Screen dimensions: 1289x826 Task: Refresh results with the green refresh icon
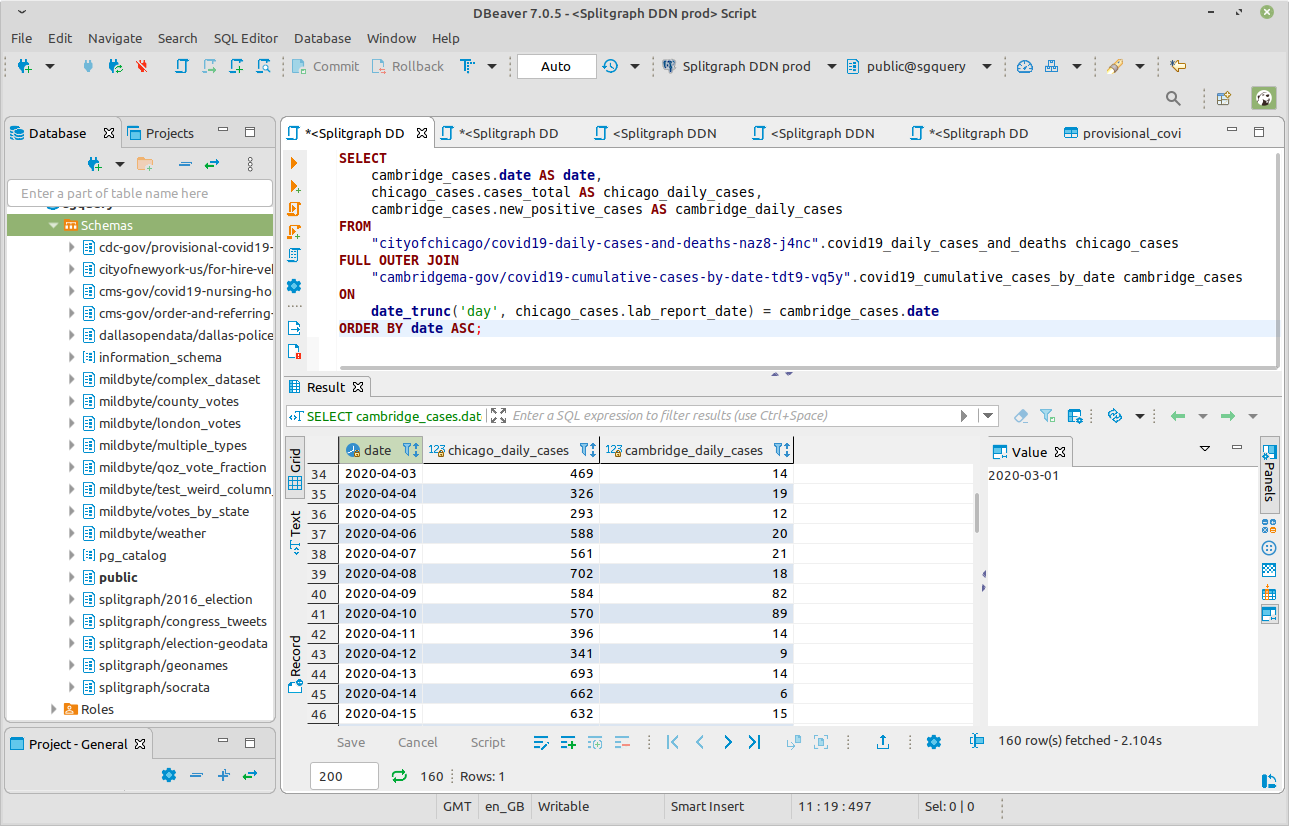click(x=399, y=776)
